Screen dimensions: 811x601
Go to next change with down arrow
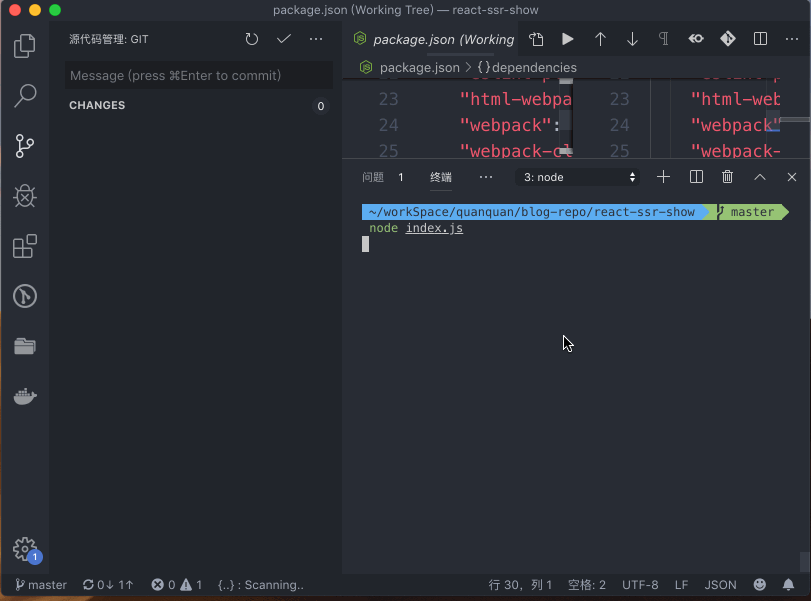click(632, 39)
